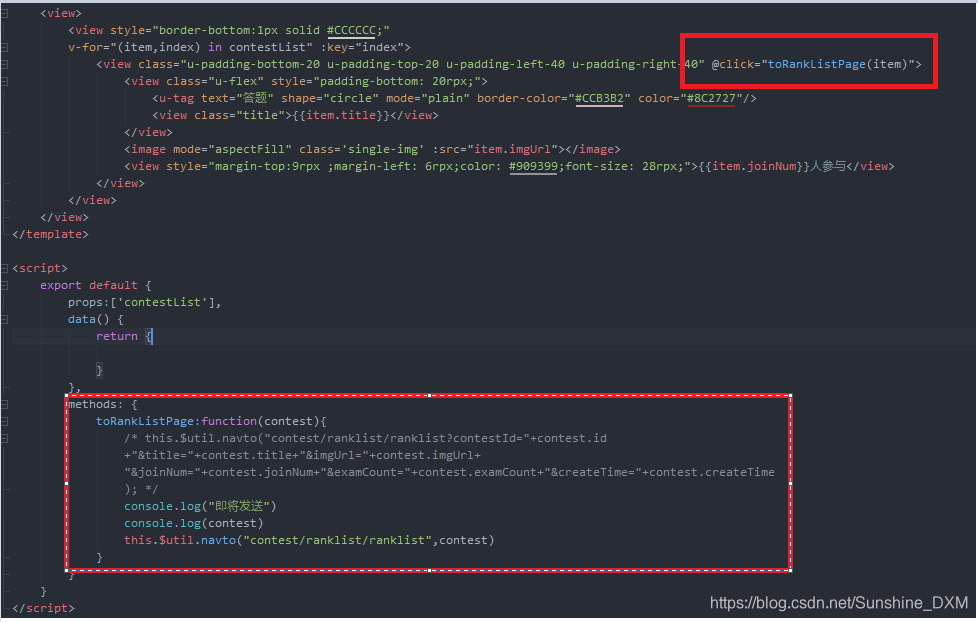This screenshot has width=978, height=622.
Task: Click the :key="index" attribute
Action: [362, 47]
